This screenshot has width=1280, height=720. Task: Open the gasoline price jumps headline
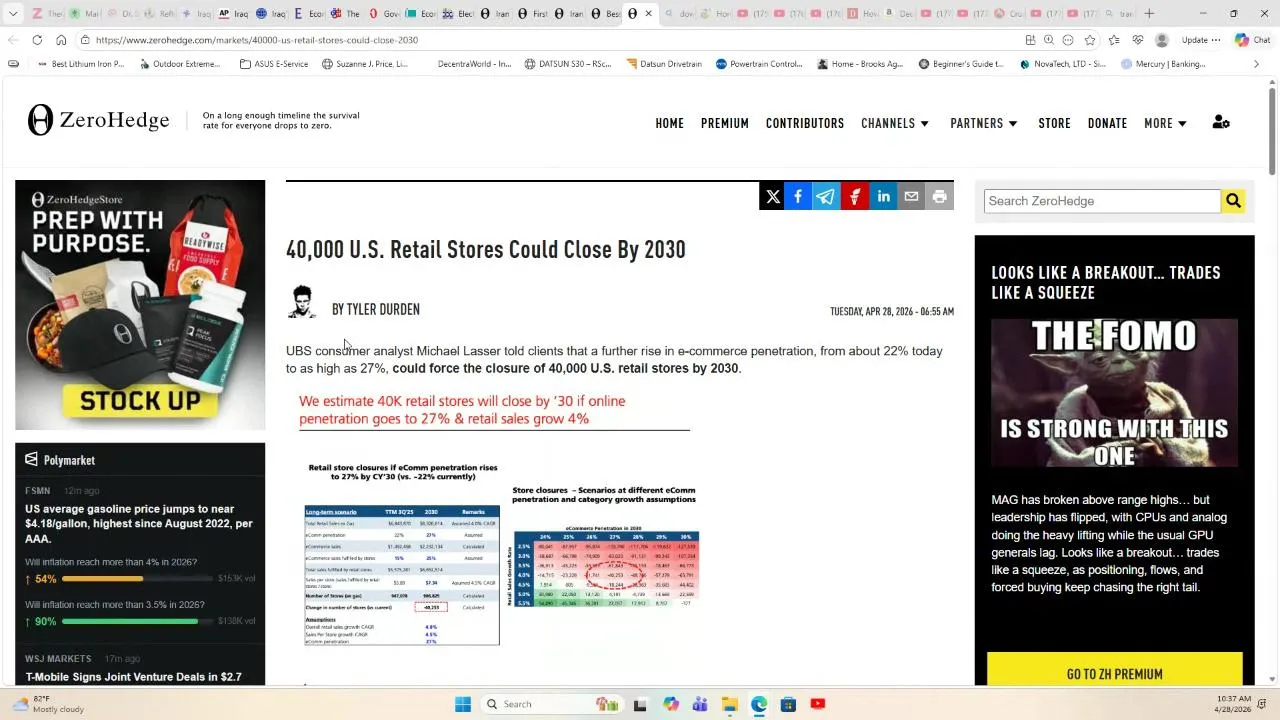[x=139, y=524]
